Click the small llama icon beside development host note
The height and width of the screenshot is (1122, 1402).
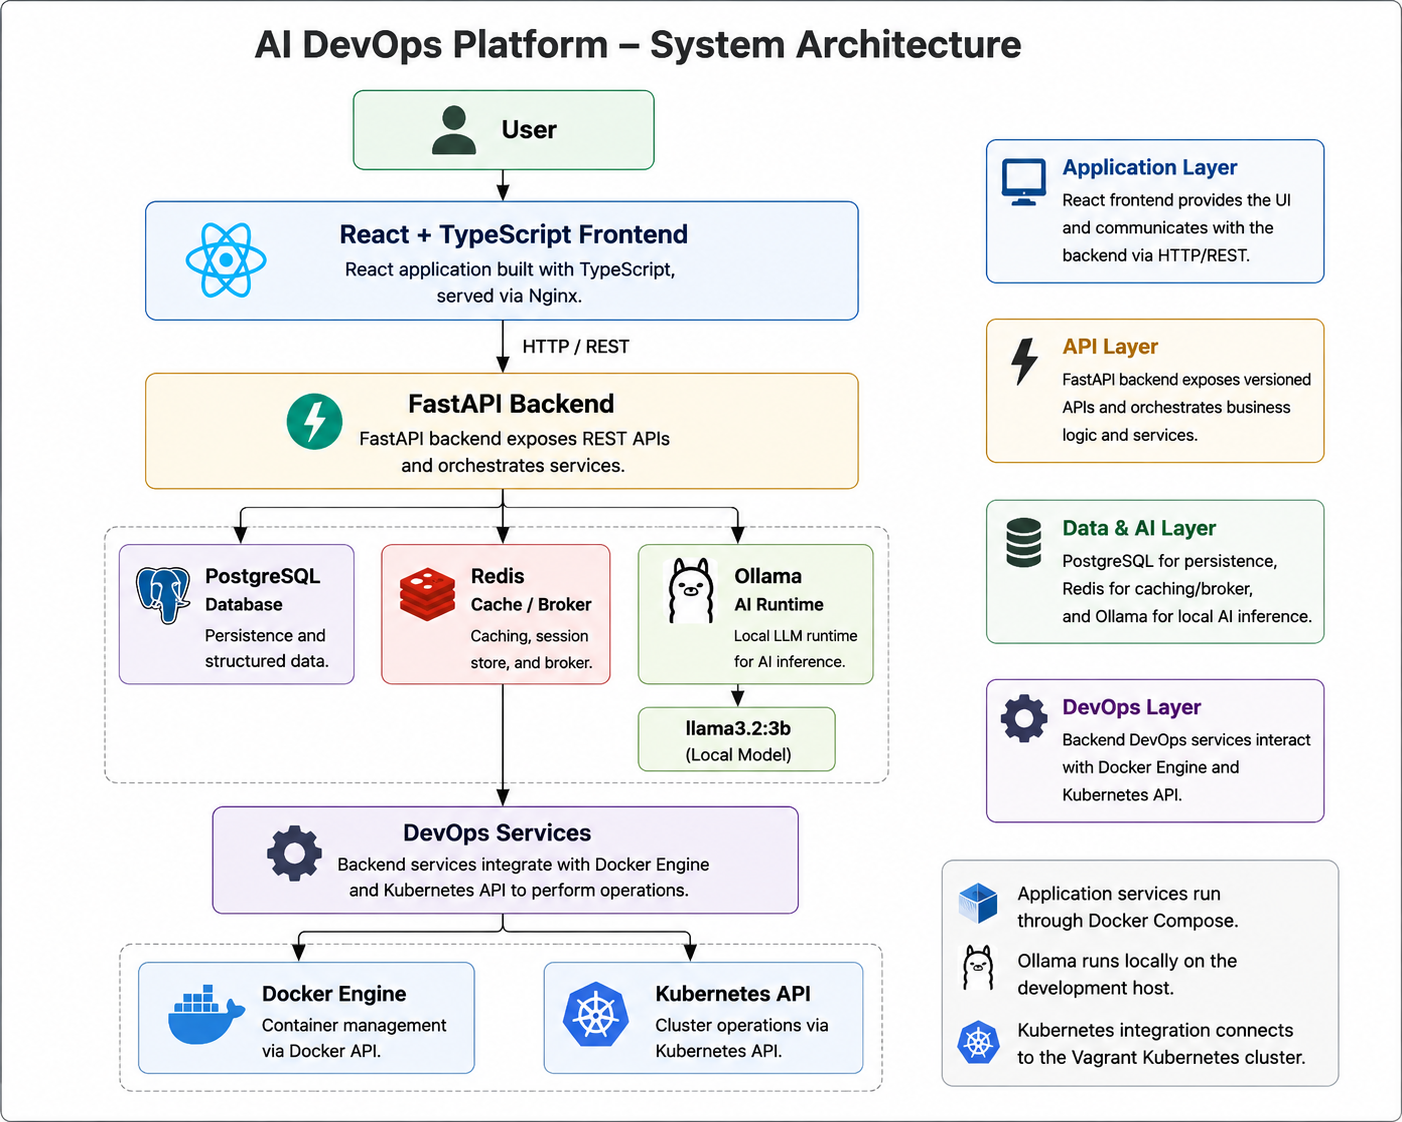[978, 967]
